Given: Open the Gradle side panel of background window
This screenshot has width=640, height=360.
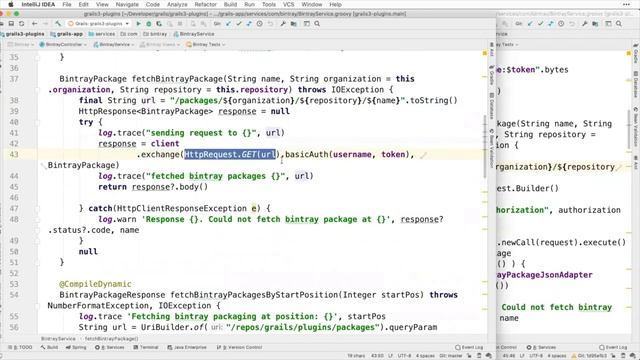Looking at the screenshot, I should click(x=636, y=54).
